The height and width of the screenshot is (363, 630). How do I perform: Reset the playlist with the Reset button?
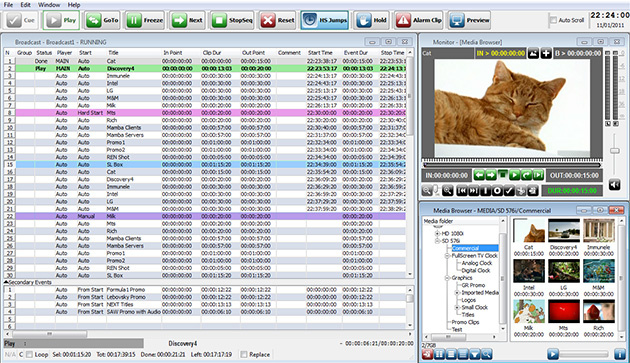click(x=278, y=20)
